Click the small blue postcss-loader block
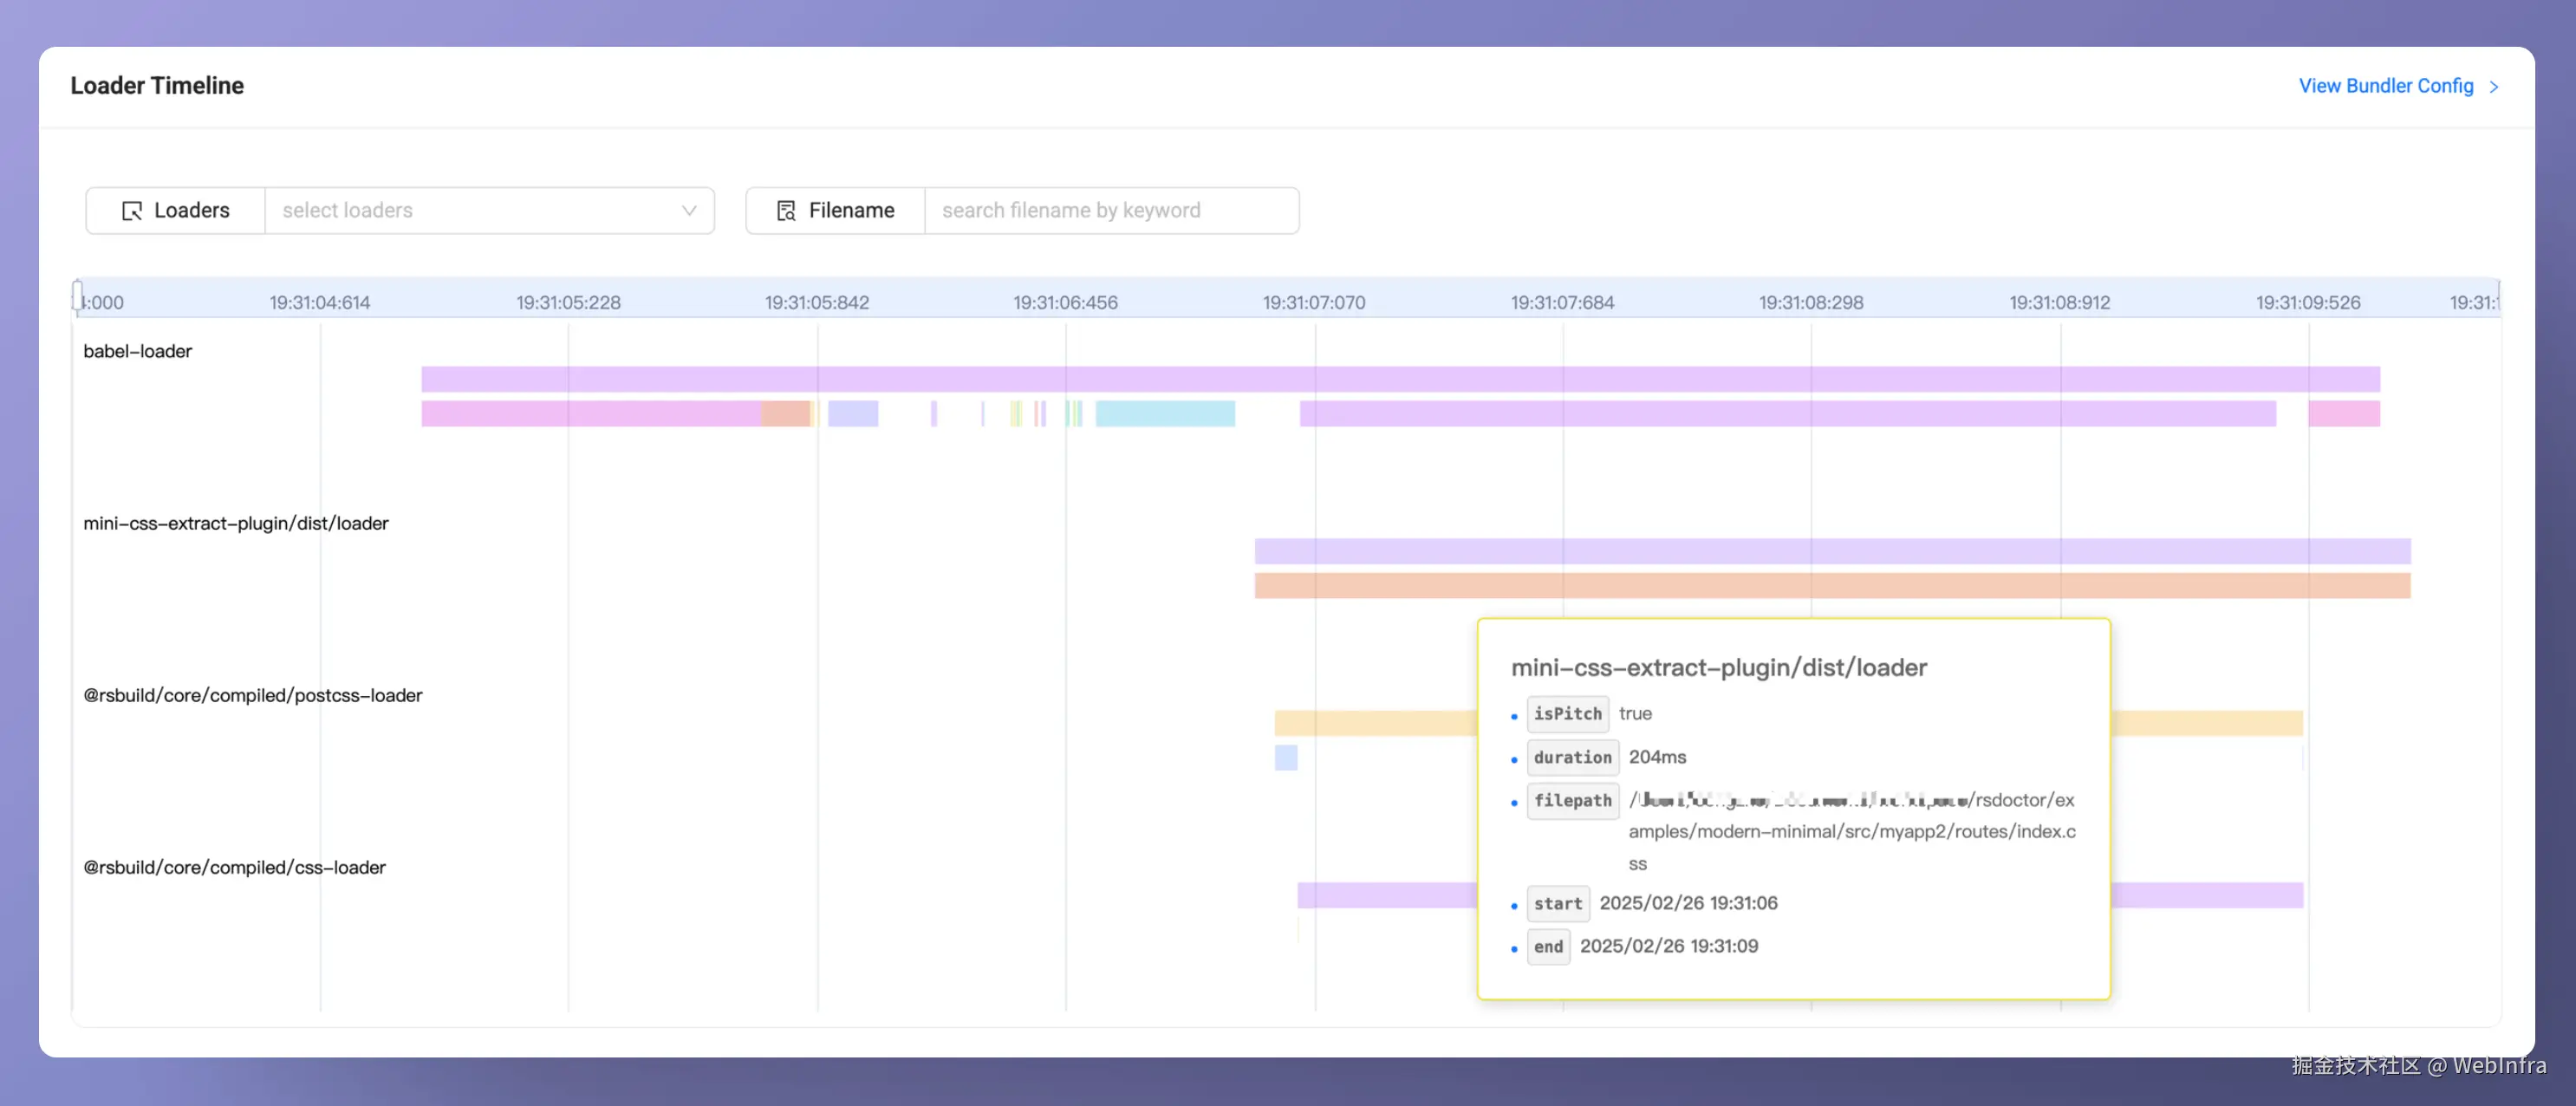 click(1286, 758)
